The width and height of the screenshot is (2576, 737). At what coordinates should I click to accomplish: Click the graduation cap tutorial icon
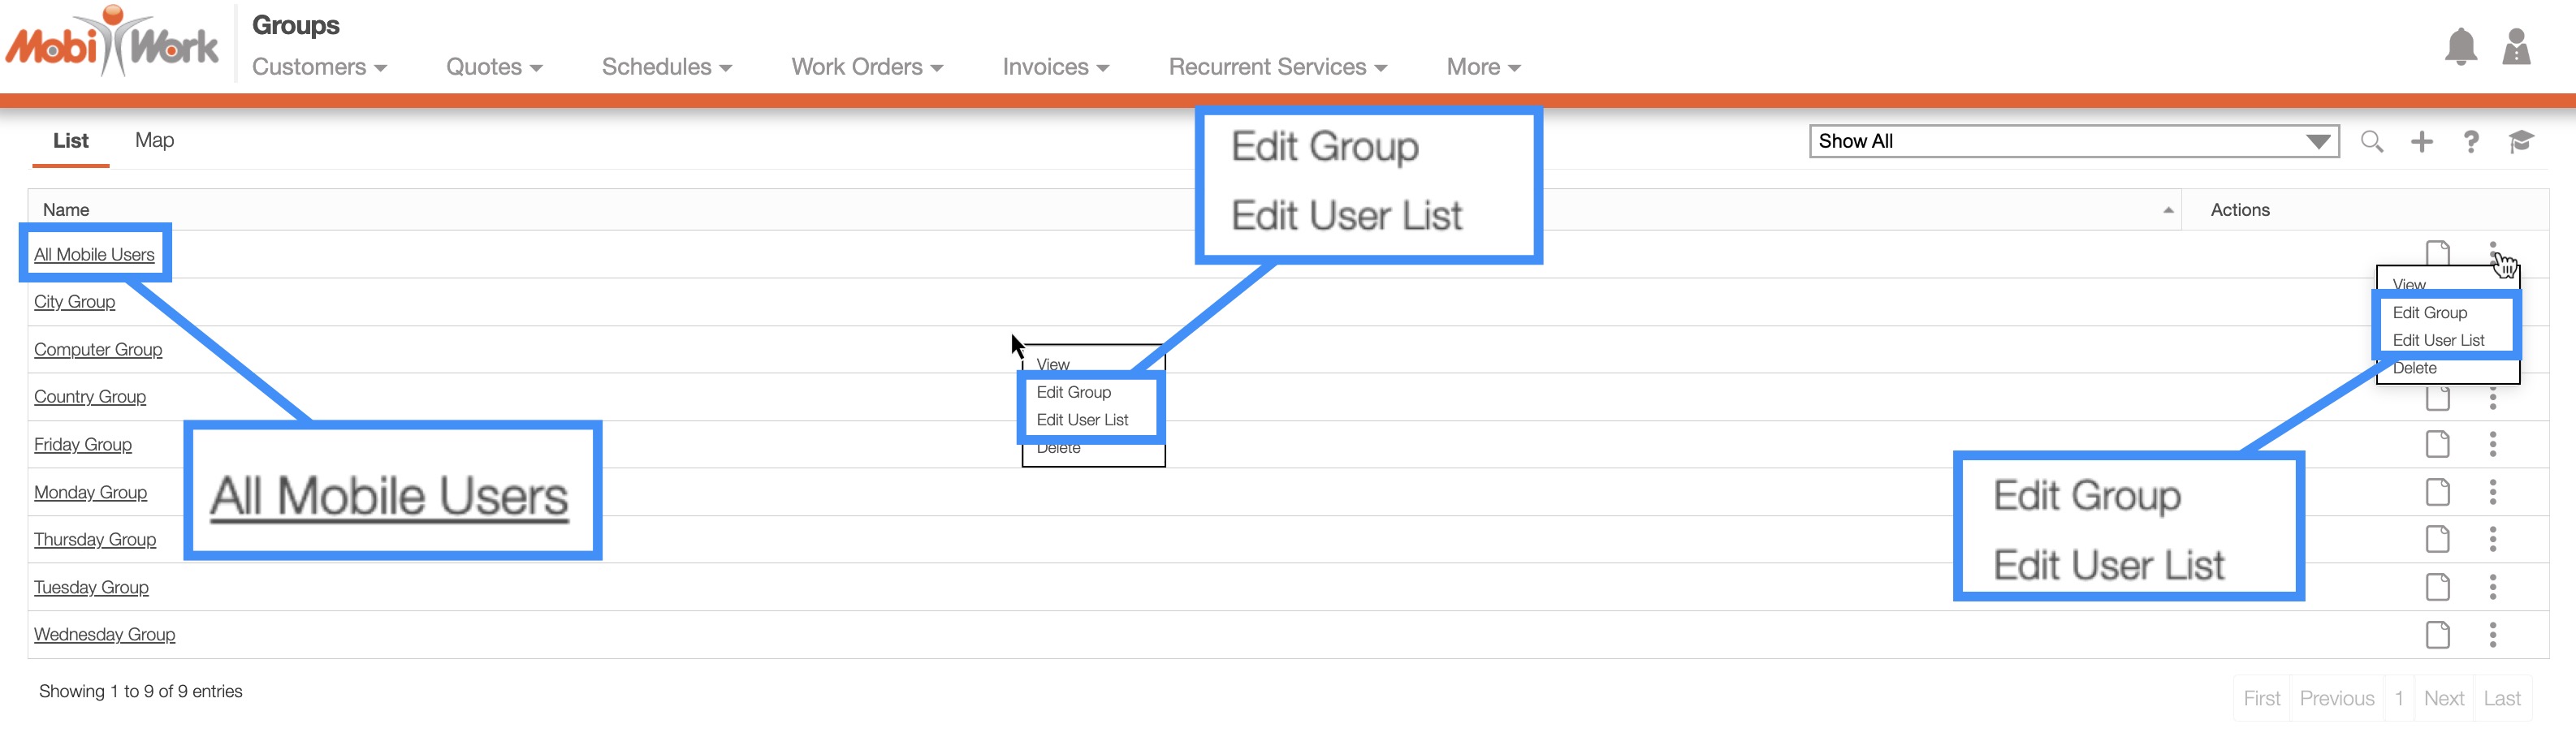pyautogui.click(x=2520, y=142)
